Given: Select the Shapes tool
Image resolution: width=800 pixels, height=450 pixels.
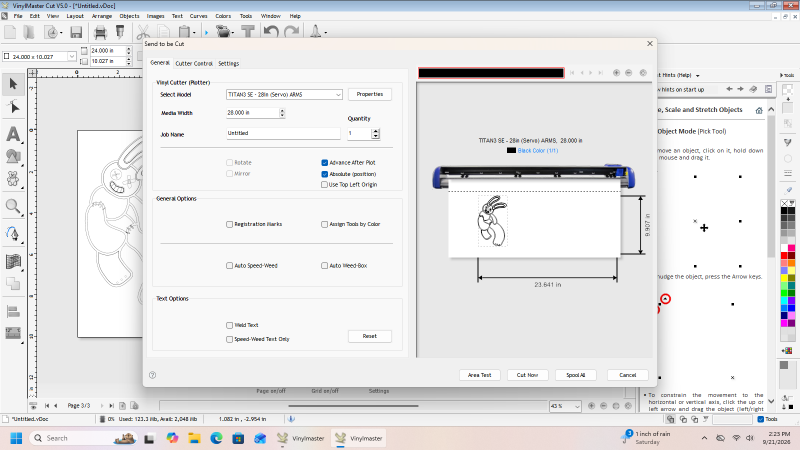Looking at the screenshot, I should 13,156.
